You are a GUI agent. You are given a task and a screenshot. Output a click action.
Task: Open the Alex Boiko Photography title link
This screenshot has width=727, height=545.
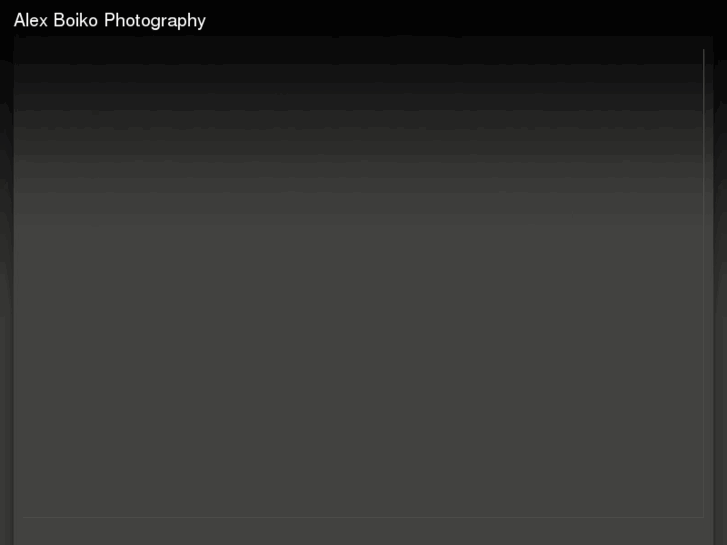pos(110,21)
